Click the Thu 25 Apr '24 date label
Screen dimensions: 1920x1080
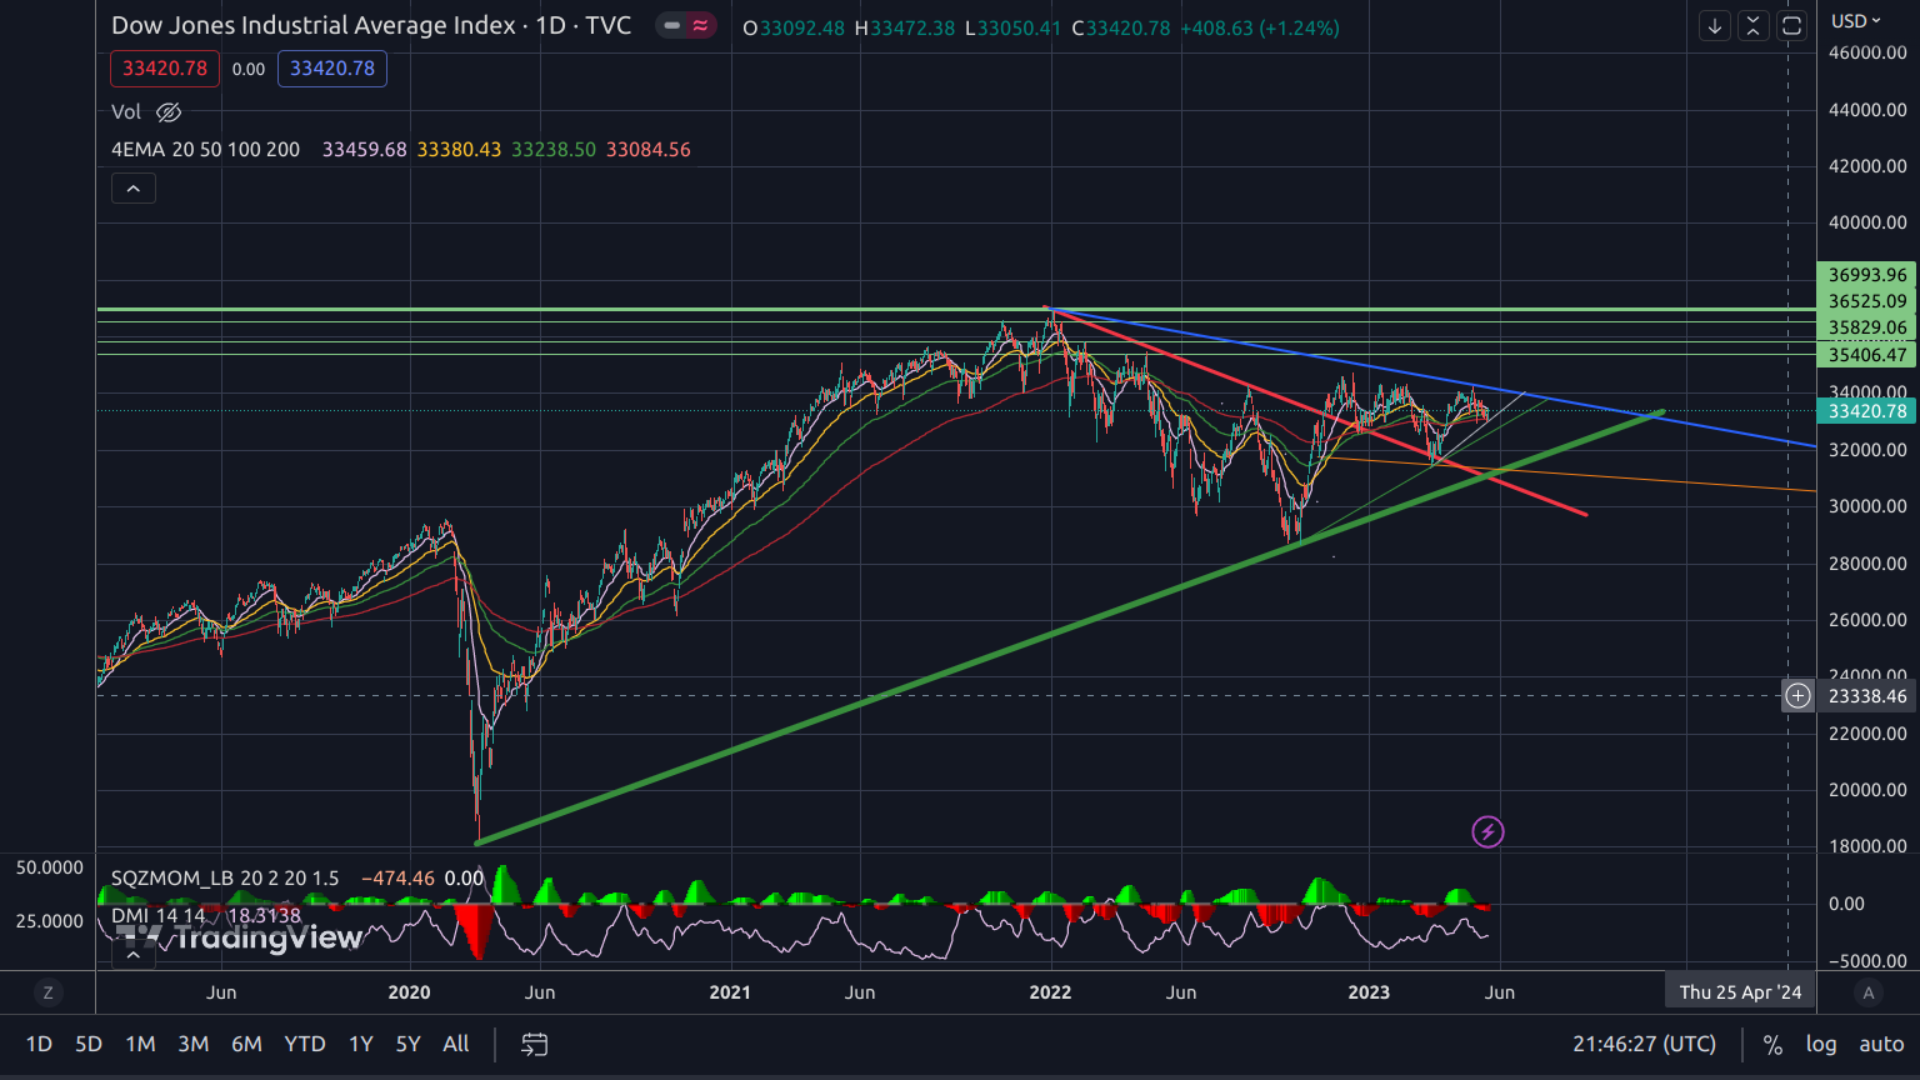tap(1740, 993)
